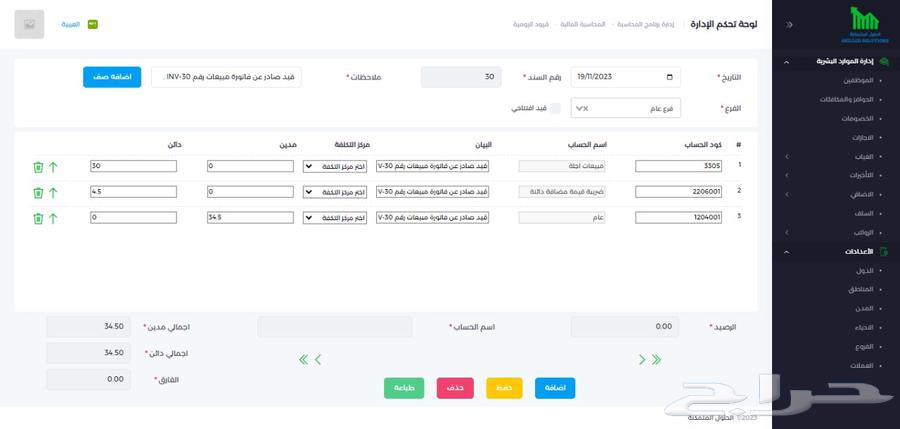Collapse the sidebar with the double-chevron icon
Viewport: 900px width, 429px height.
coord(789,25)
